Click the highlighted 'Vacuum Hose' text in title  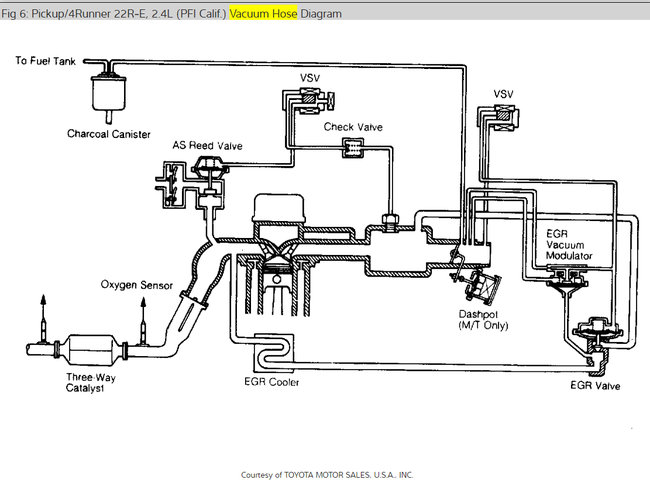263,14
